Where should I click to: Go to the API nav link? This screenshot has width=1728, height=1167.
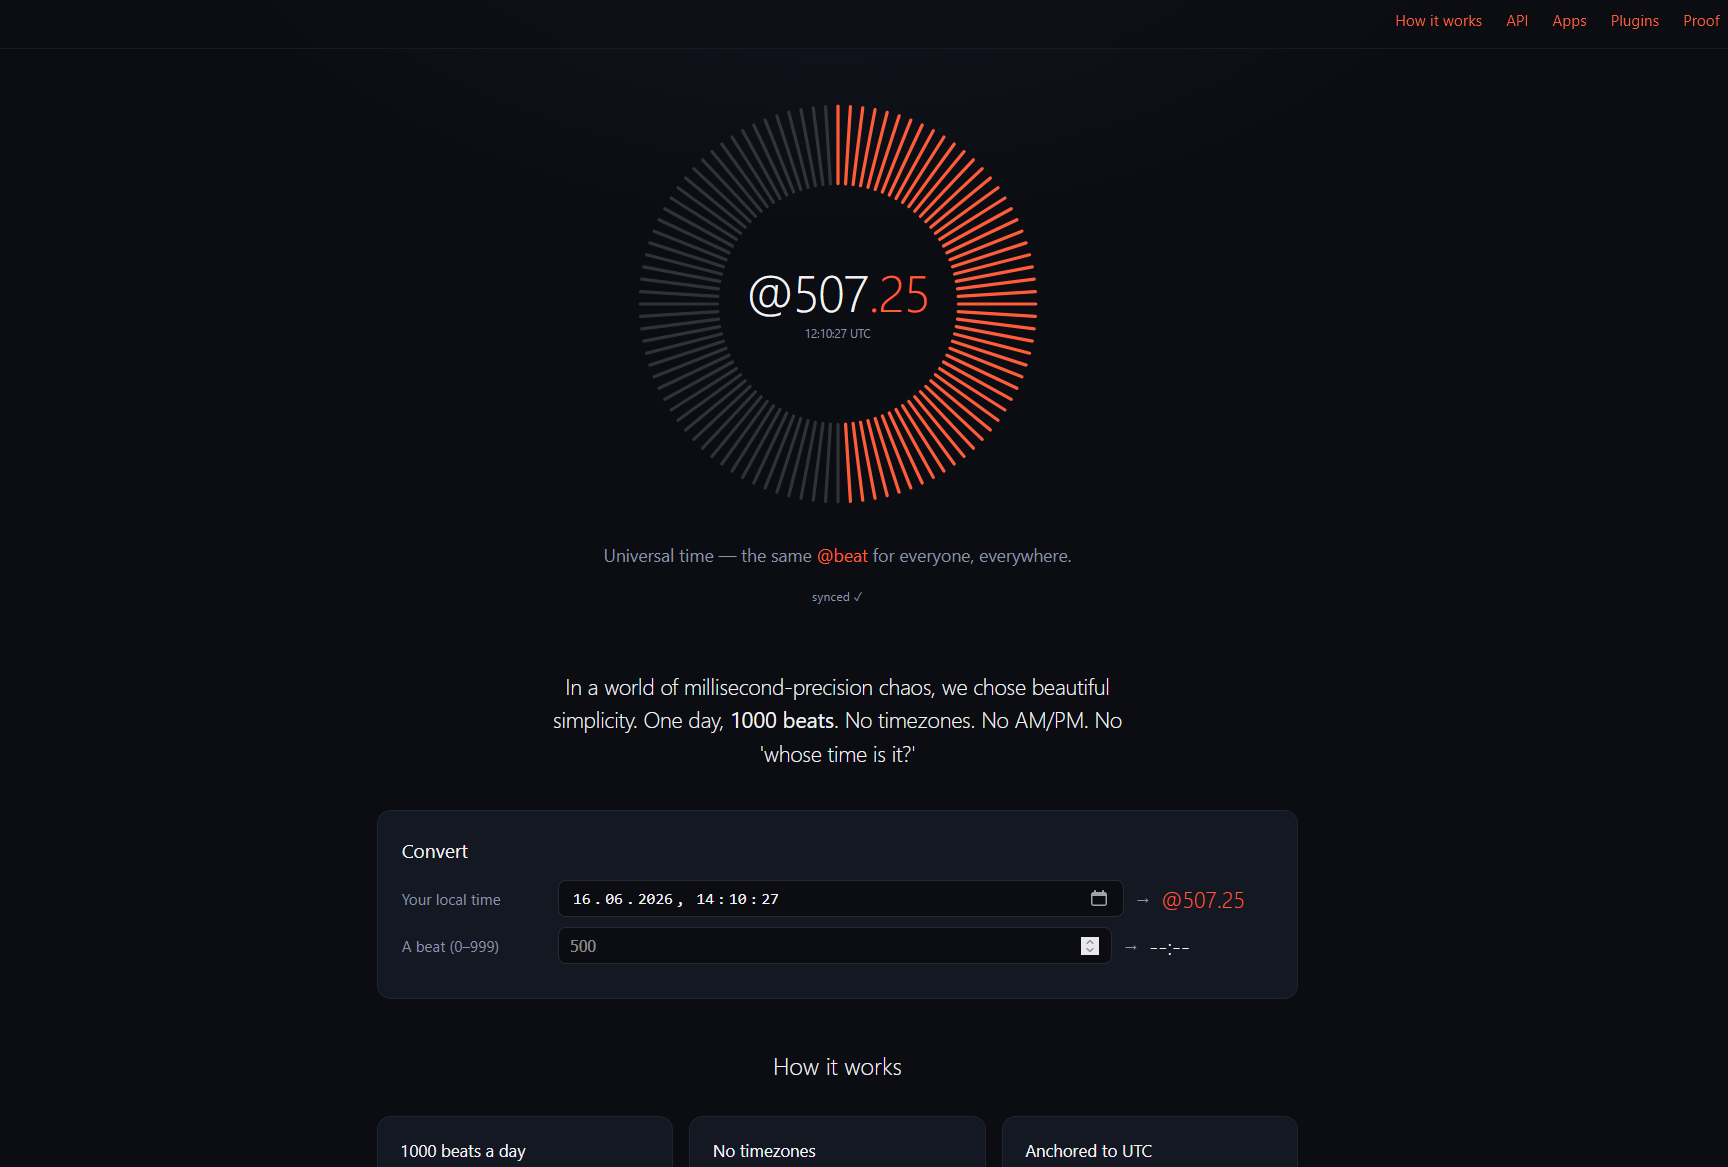[x=1517, y=21]
